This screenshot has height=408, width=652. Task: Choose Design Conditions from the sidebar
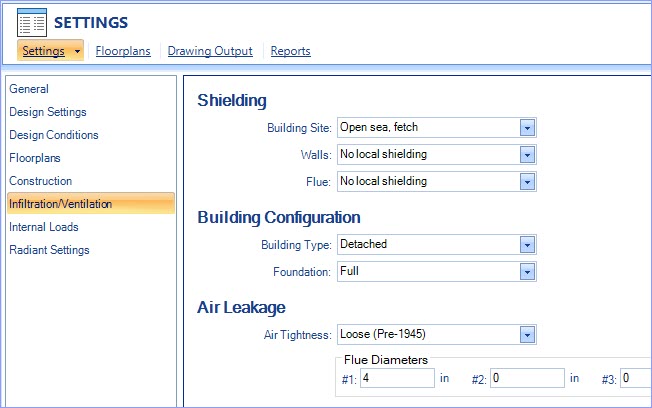[54, 135]
